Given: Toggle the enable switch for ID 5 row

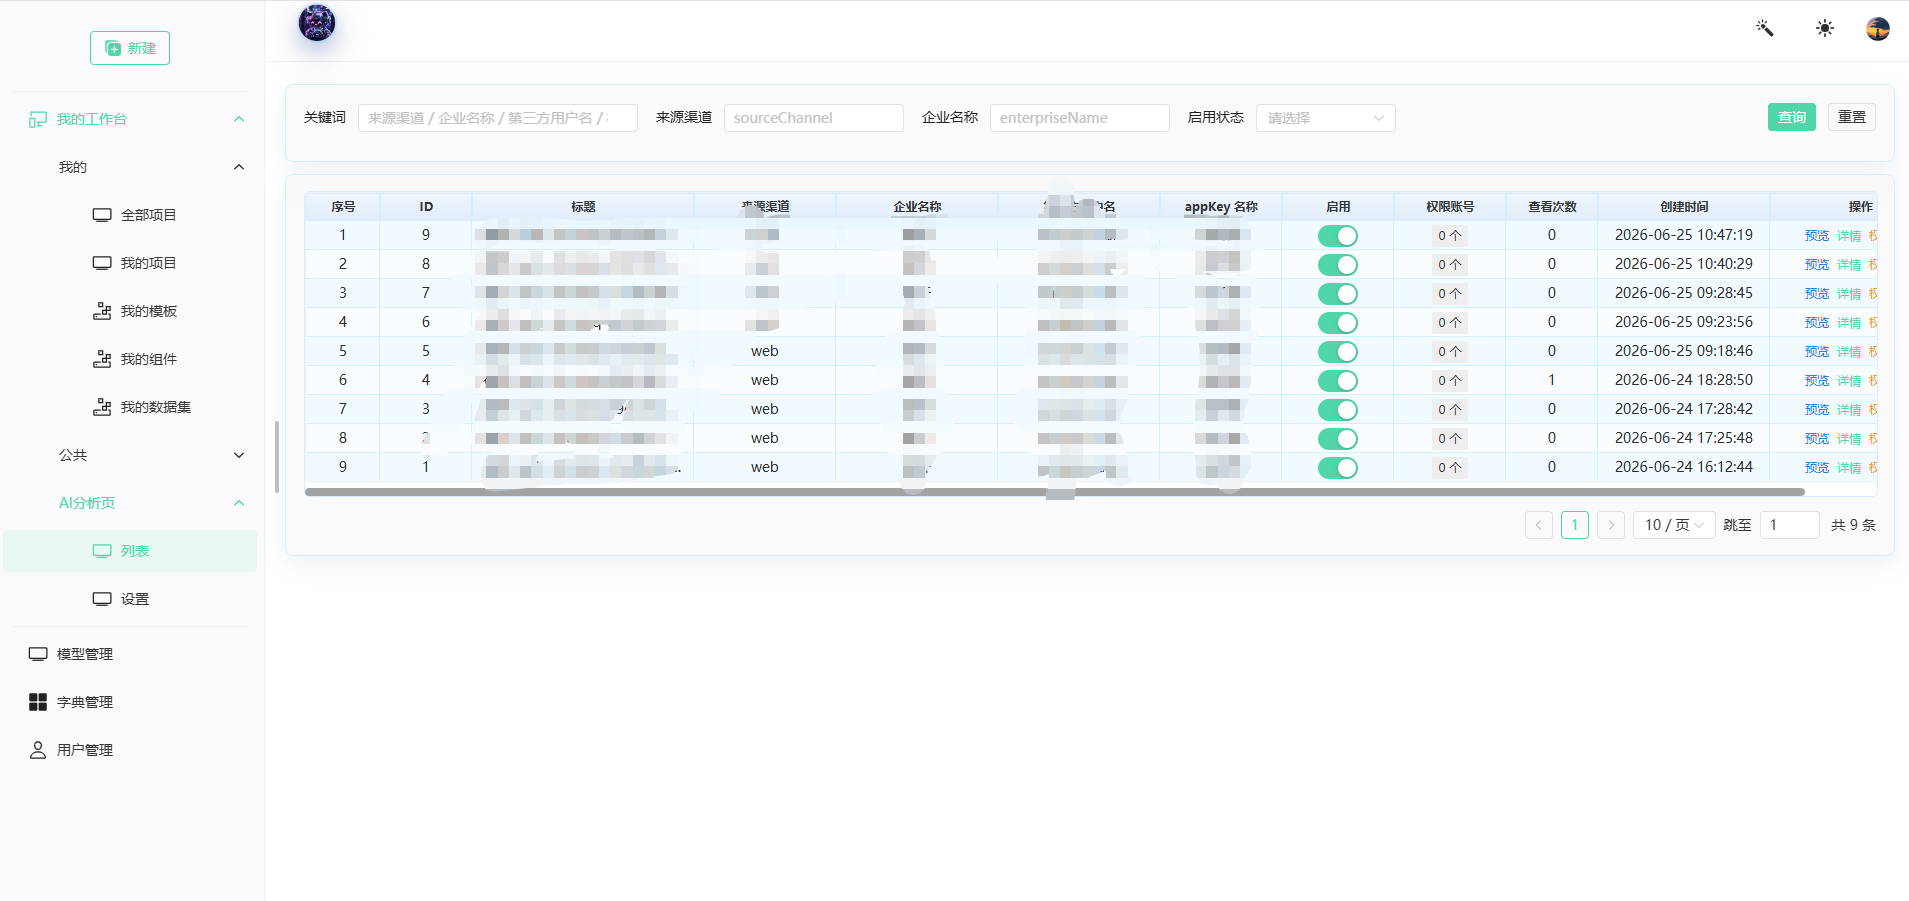Looking at the screenshot, I should [1337, 352].
